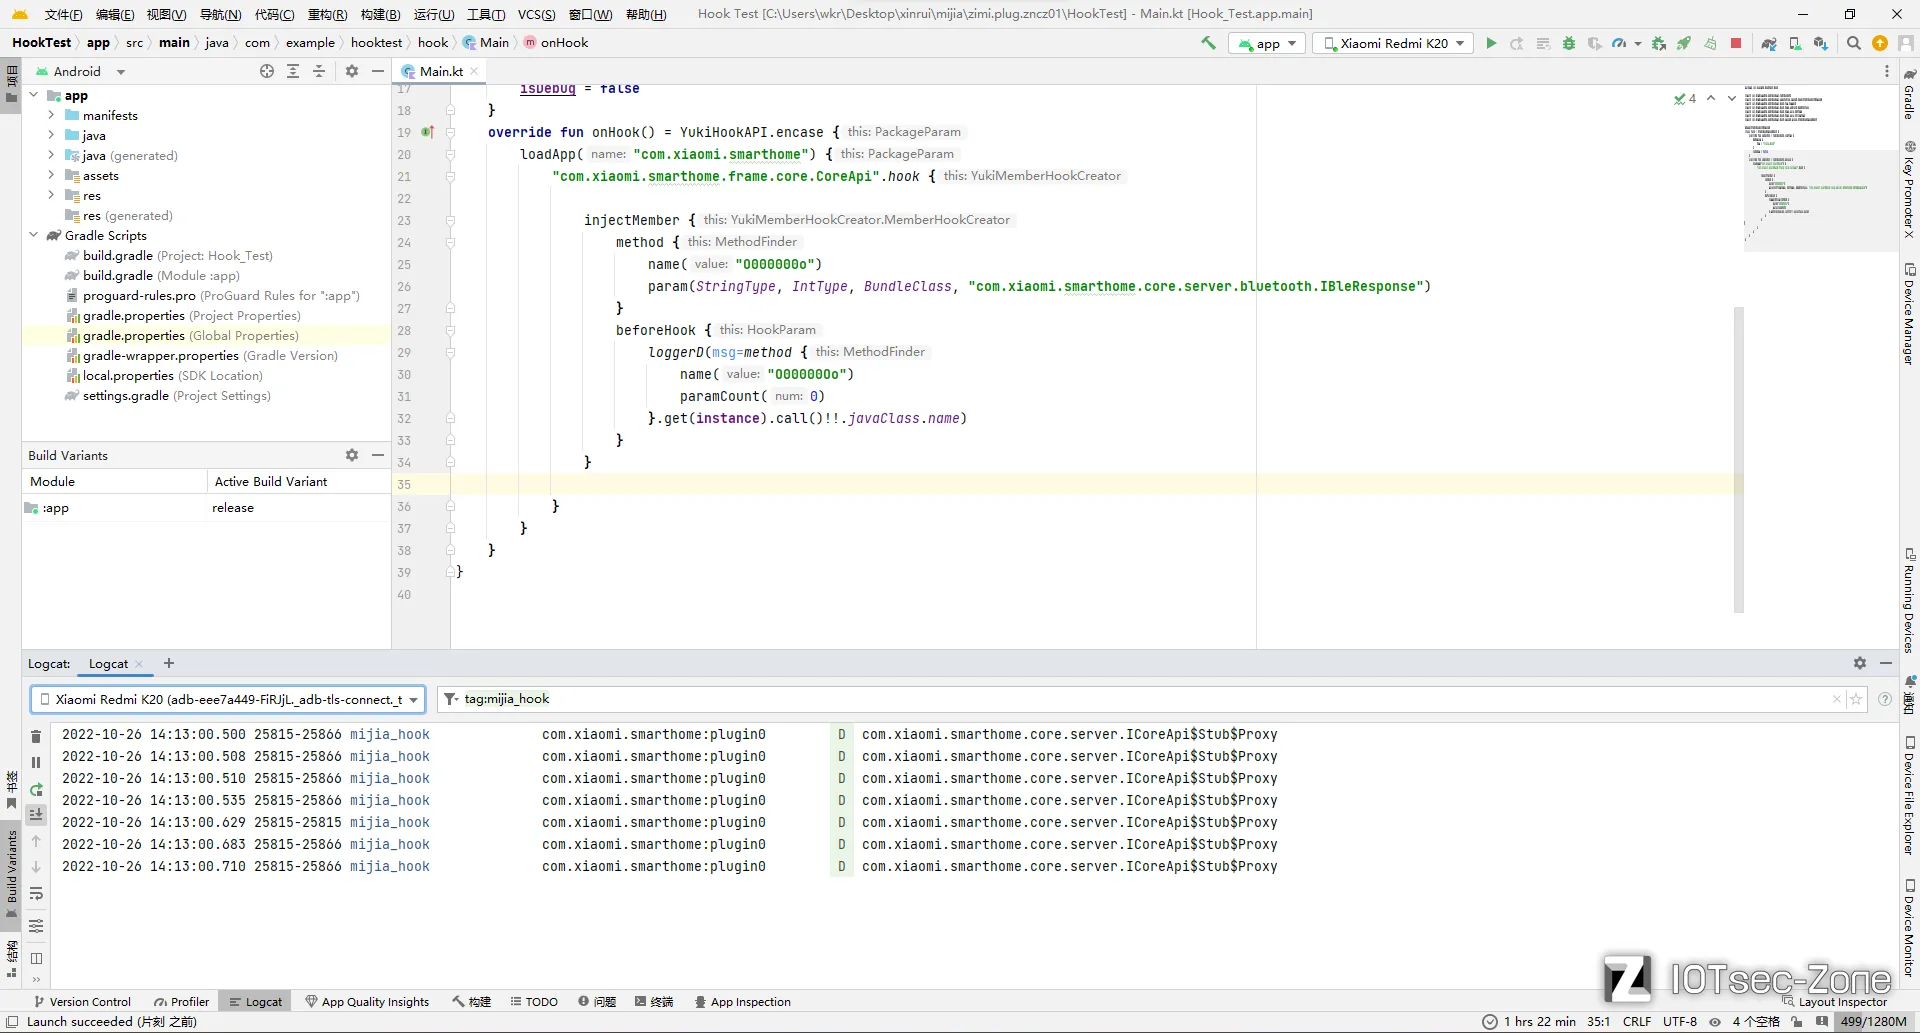Click the Version Control bottom button
1920x1033 pixels.
point(82,1001)
